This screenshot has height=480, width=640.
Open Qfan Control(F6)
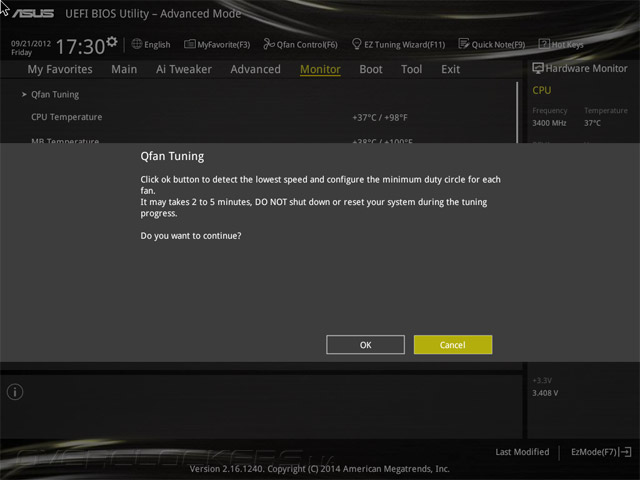point(307,44)
